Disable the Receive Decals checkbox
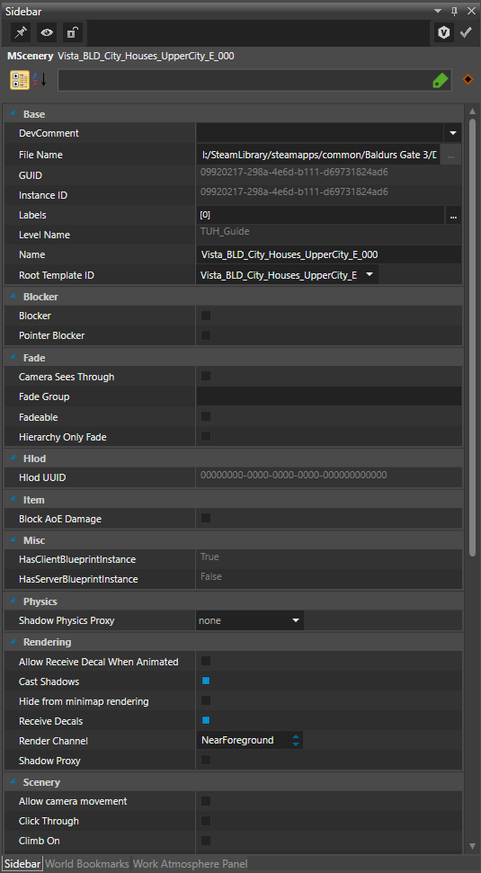 (206, 720)
